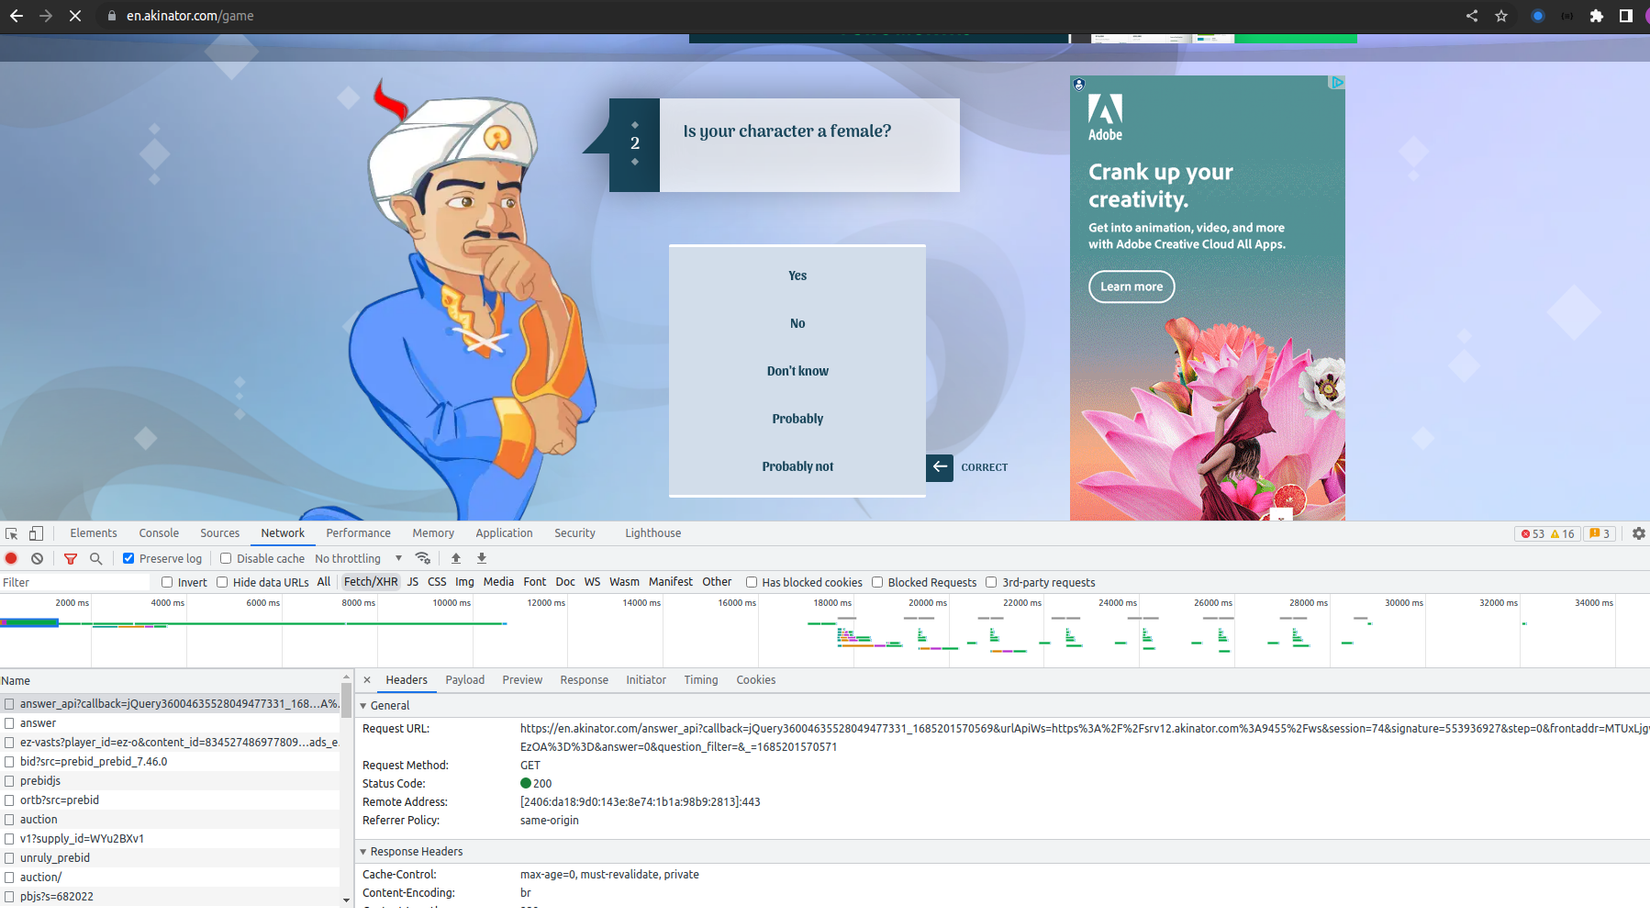
Task: Click the browser forward arrow
Action: (46, 16)
